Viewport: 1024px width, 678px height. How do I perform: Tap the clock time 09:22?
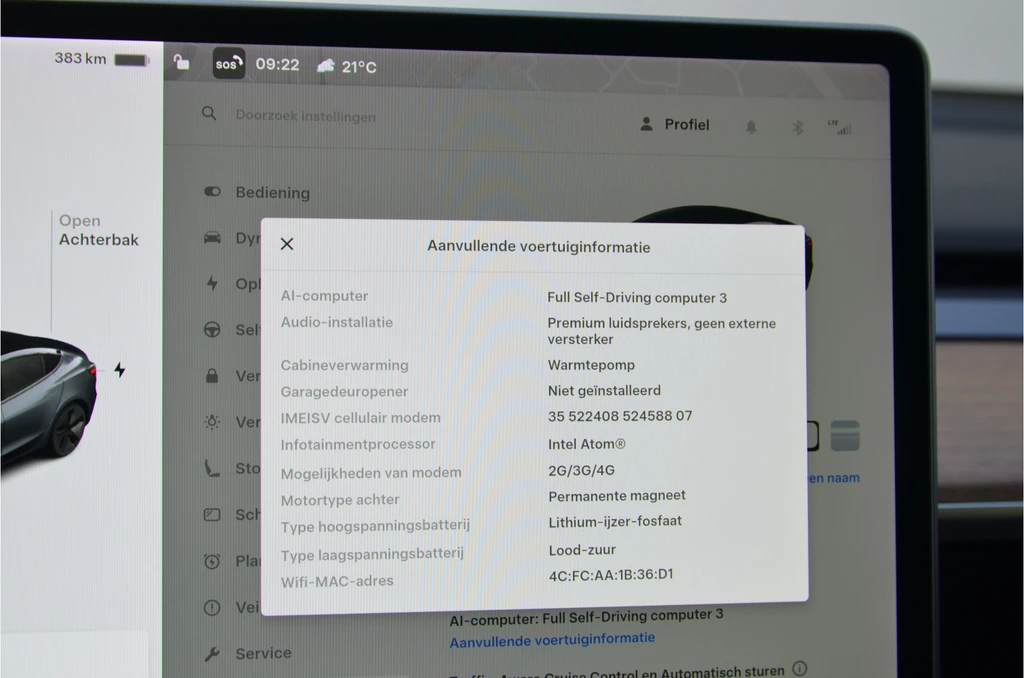(x=278, y=64)
